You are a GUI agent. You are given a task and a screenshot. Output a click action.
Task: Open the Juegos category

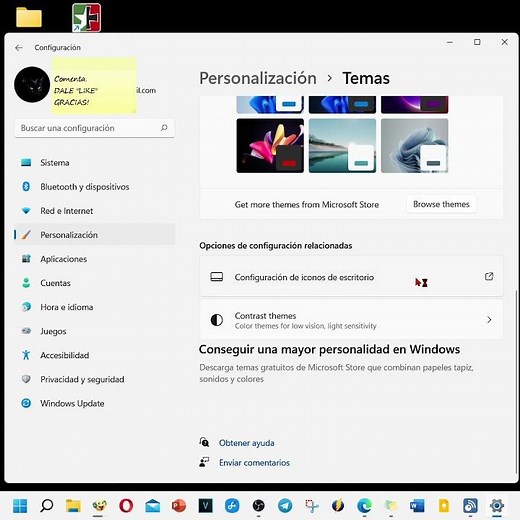[95, 331]
